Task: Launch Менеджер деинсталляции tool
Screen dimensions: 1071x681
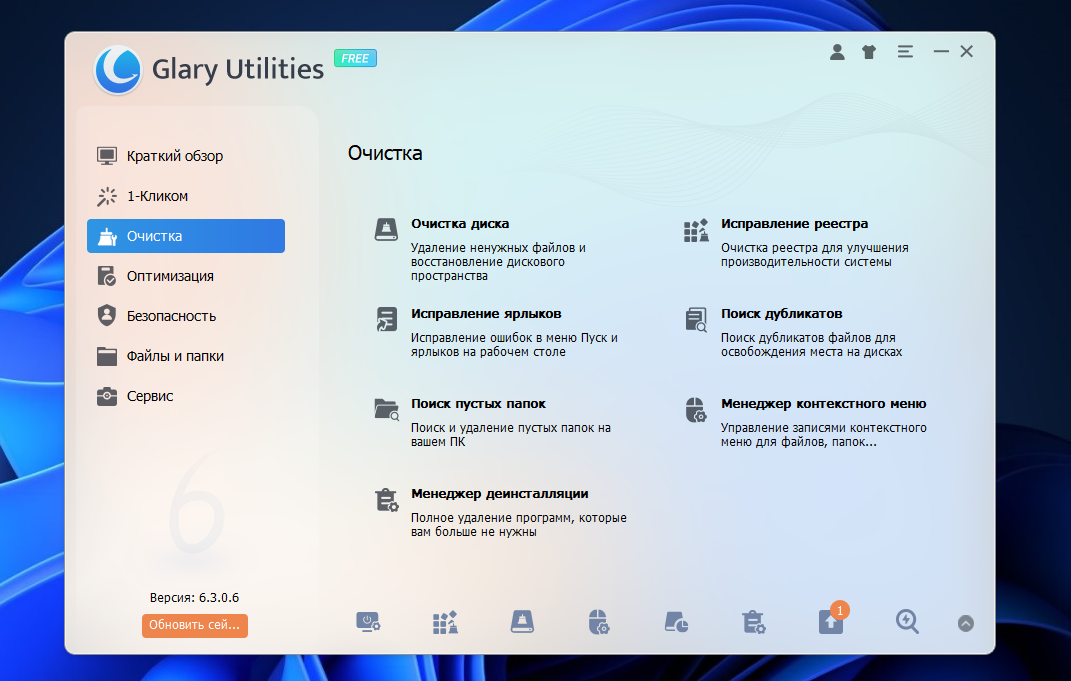Action: click(x=499, y=494)
